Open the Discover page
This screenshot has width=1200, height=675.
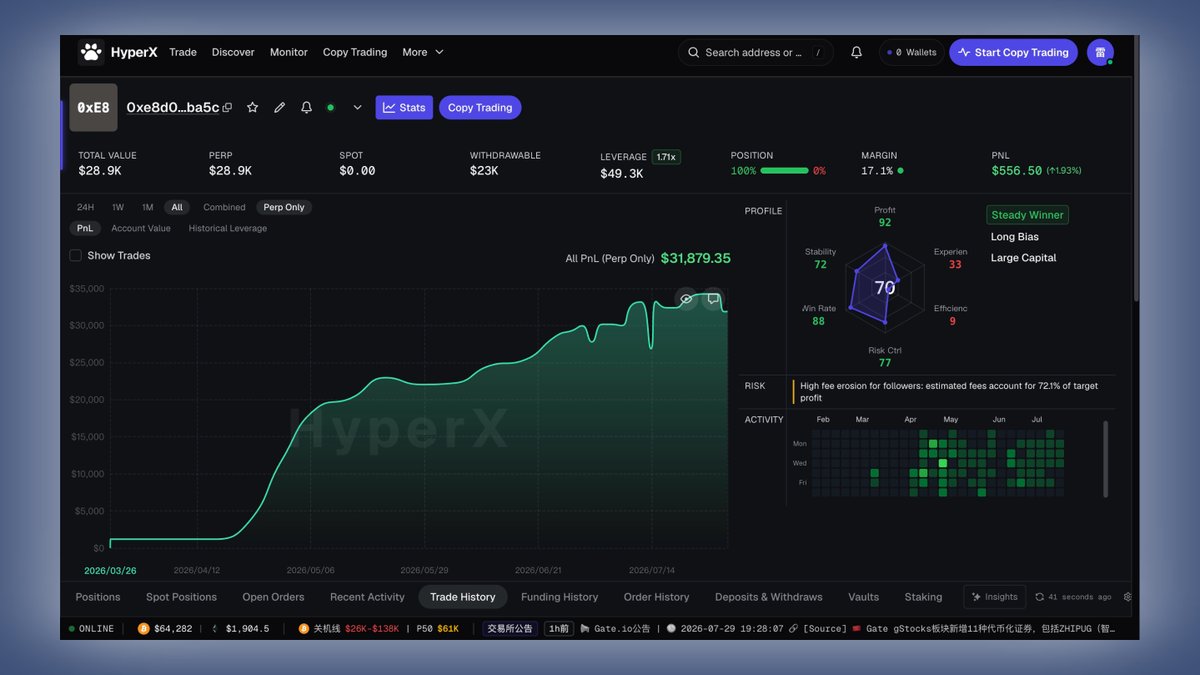click(233, 52)
